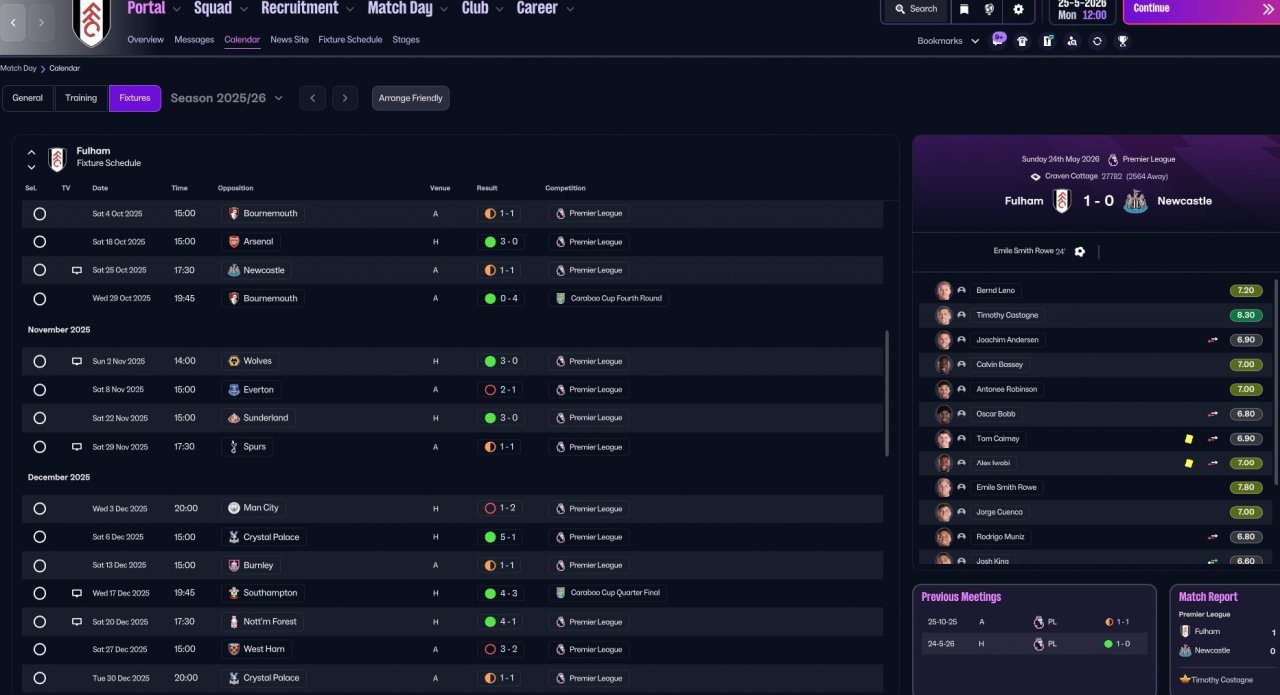
Task: Click Bernd Leno's player portrait
Action: [943, 290]
